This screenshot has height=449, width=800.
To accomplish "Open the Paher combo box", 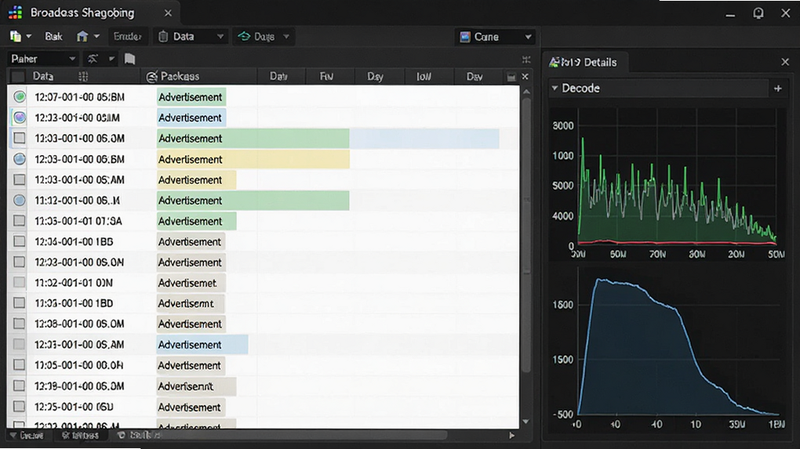I will click(x=43, y=59).
